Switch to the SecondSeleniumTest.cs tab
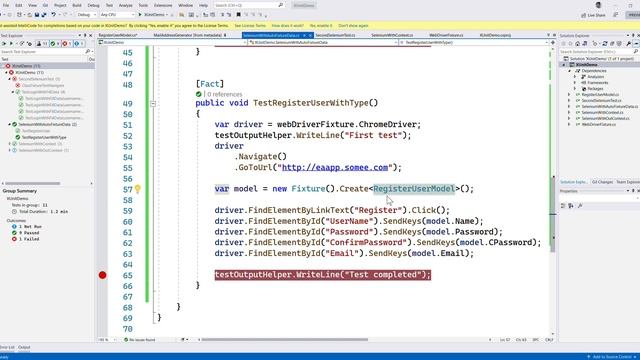This screenshot has height=360, width=640. coord(335,36)
